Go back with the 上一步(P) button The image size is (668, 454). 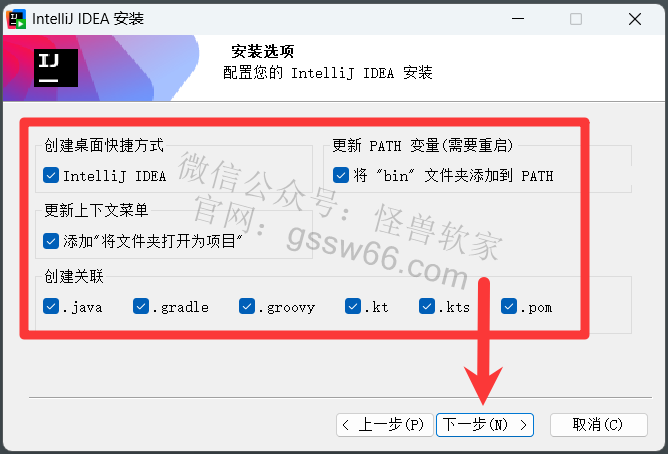point(385,425)
